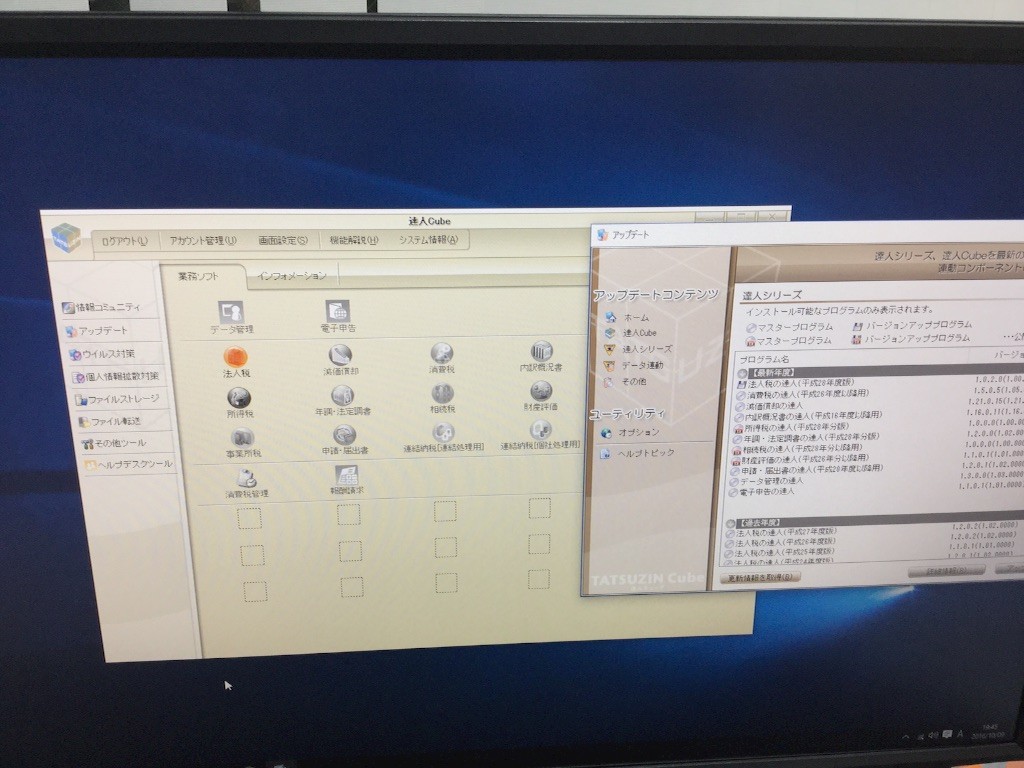This screenshot has width=1024, height=768.
Task: Launch 申請・届出書 icon
Action: tap(345, 440)
